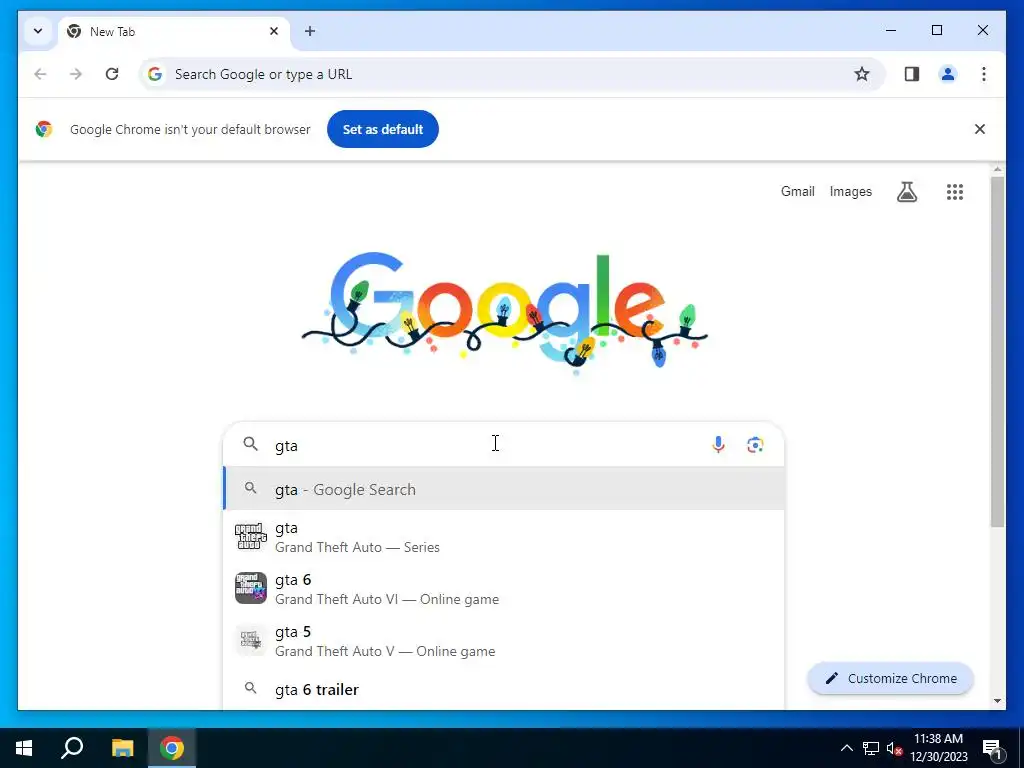Open muted volume tray icon

pos(894,748)
